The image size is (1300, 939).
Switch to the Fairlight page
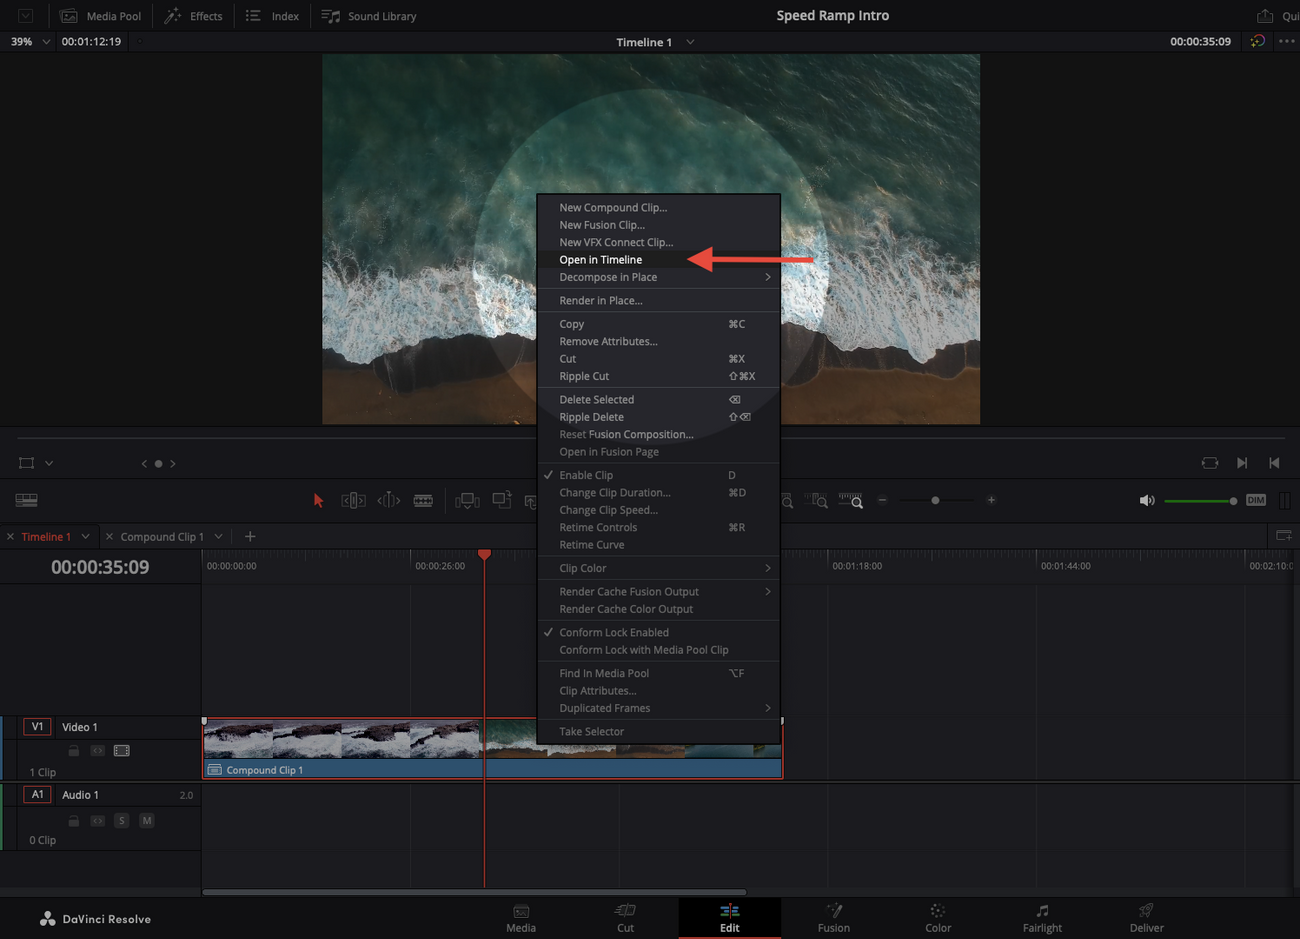(x=1042, y=917)
